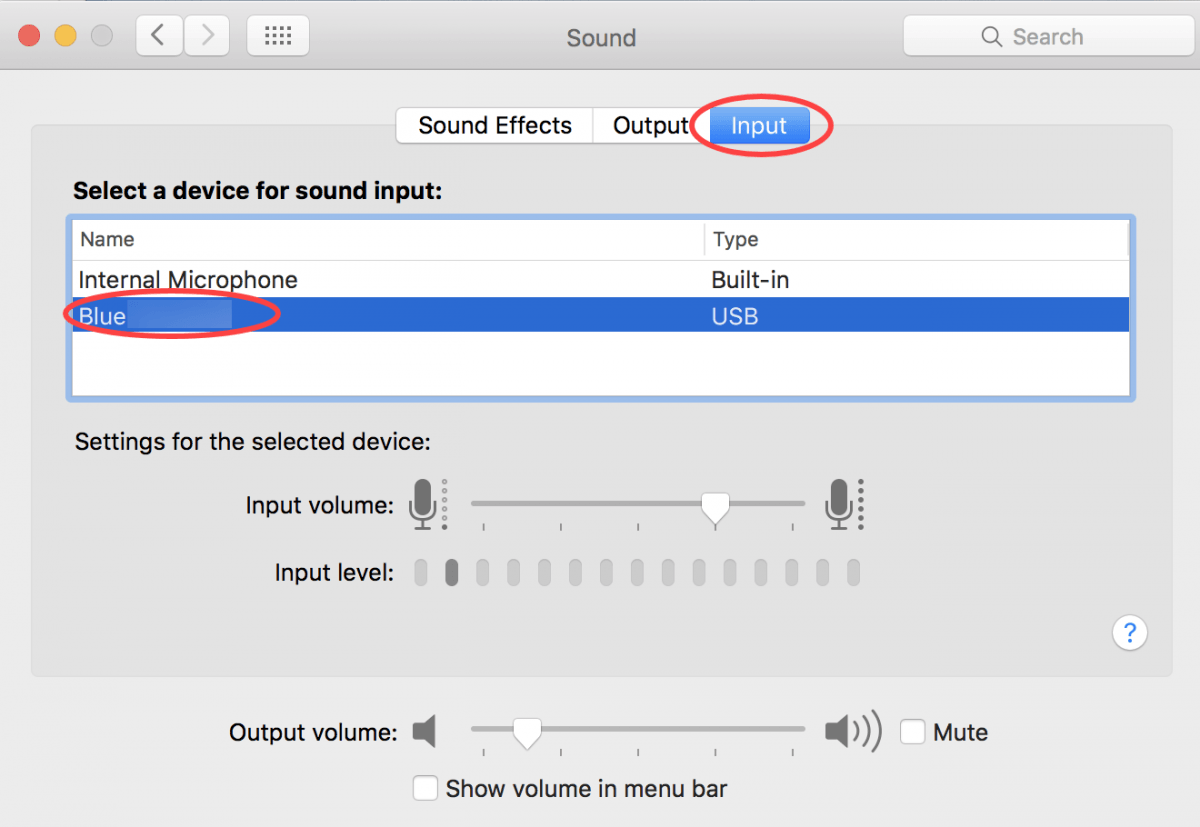Click the high input volume microphone icon
Screen dimensions: 1200x827
coord(838,504)
